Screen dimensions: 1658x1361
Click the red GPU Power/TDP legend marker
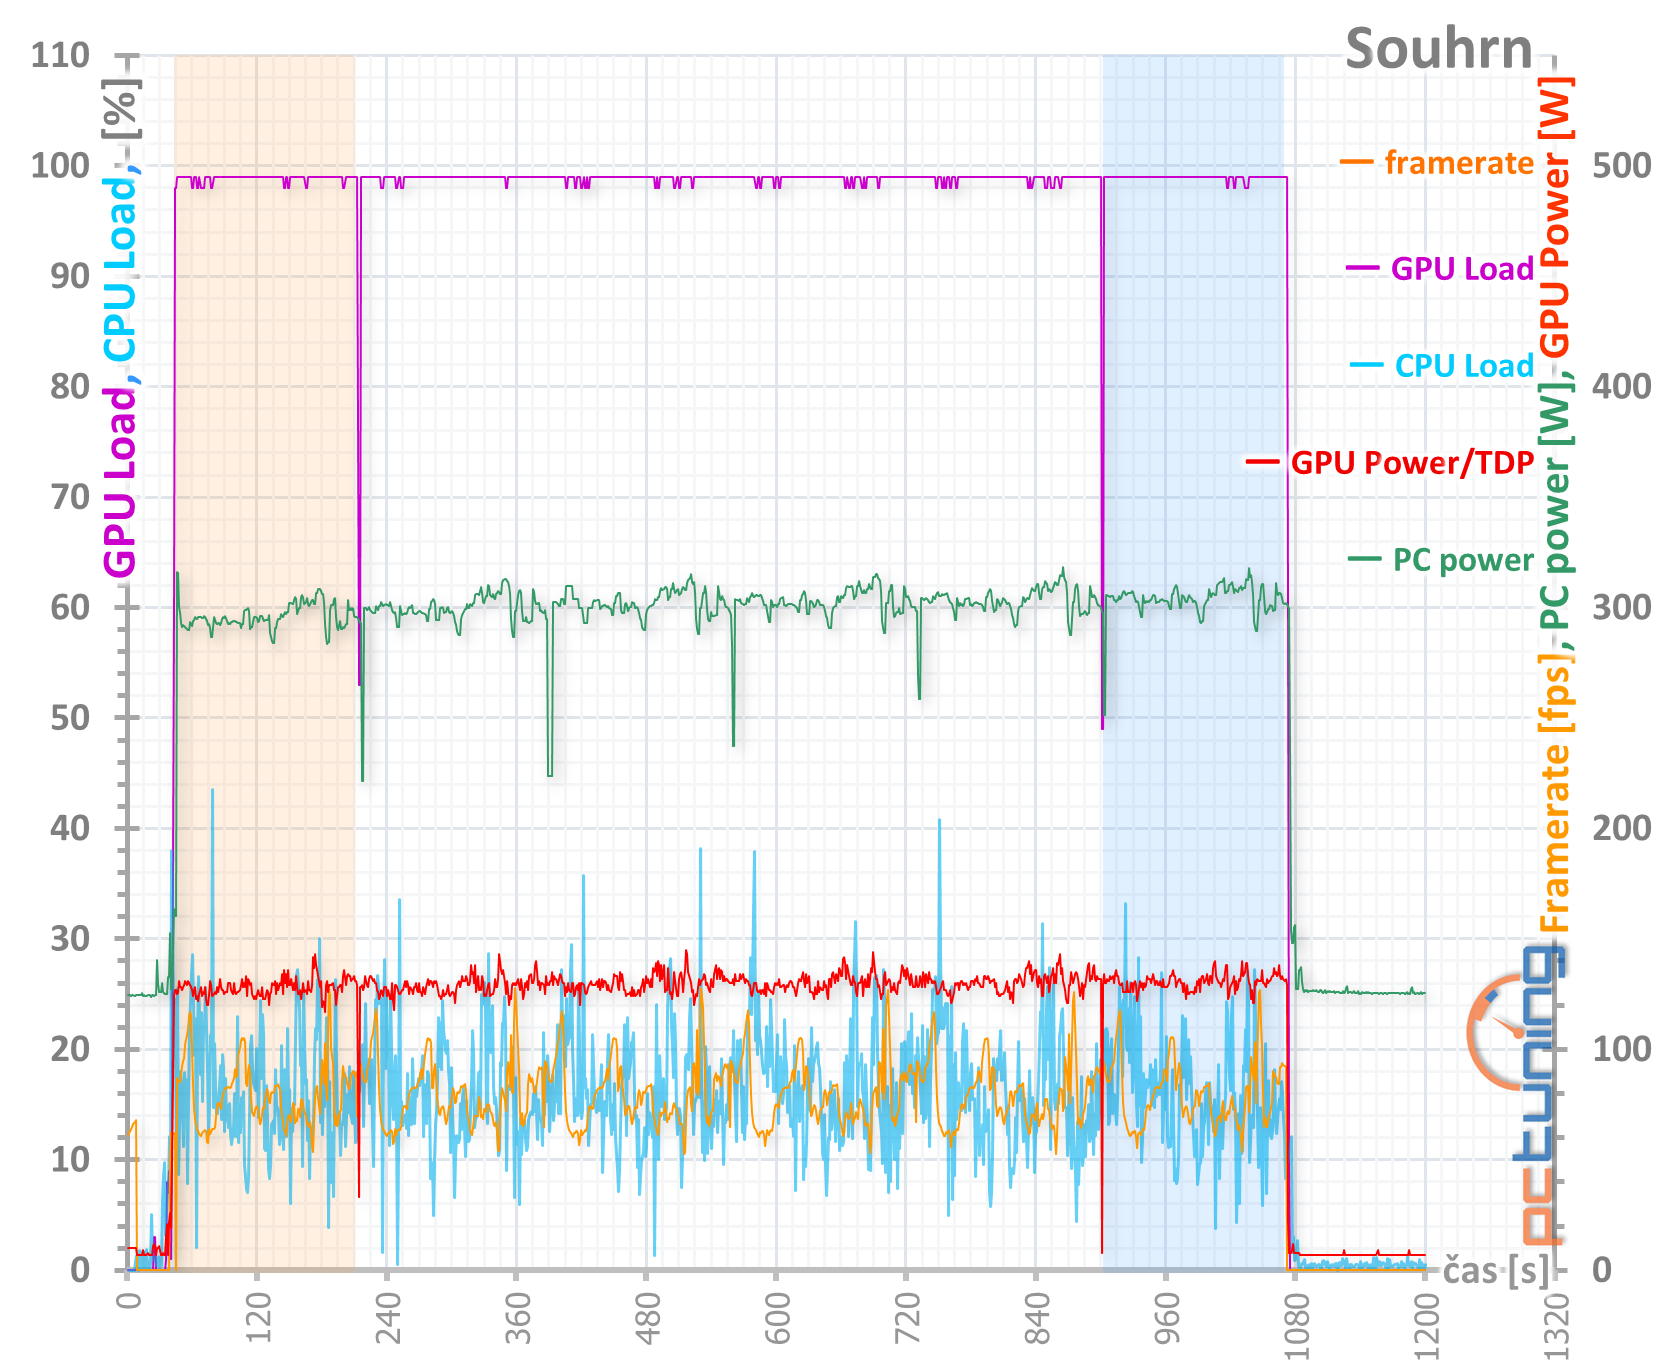(1263, 461)
